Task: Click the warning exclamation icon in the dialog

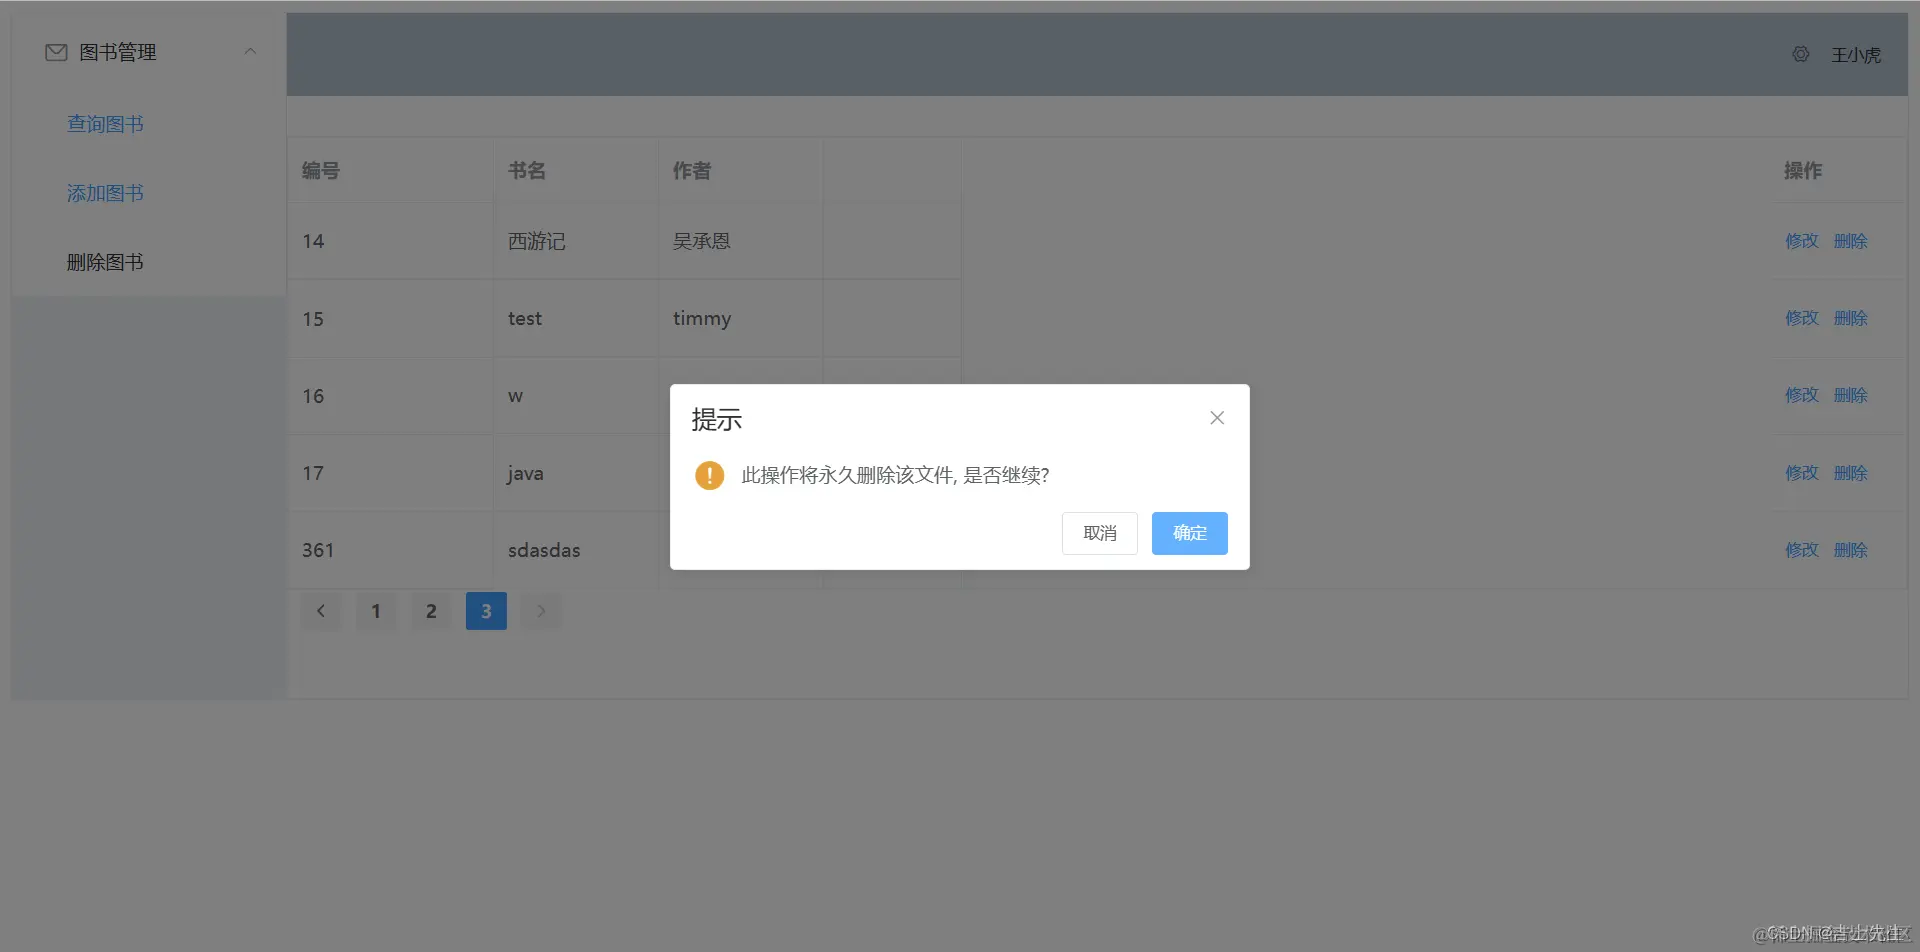Action: [x=710, y=475]
